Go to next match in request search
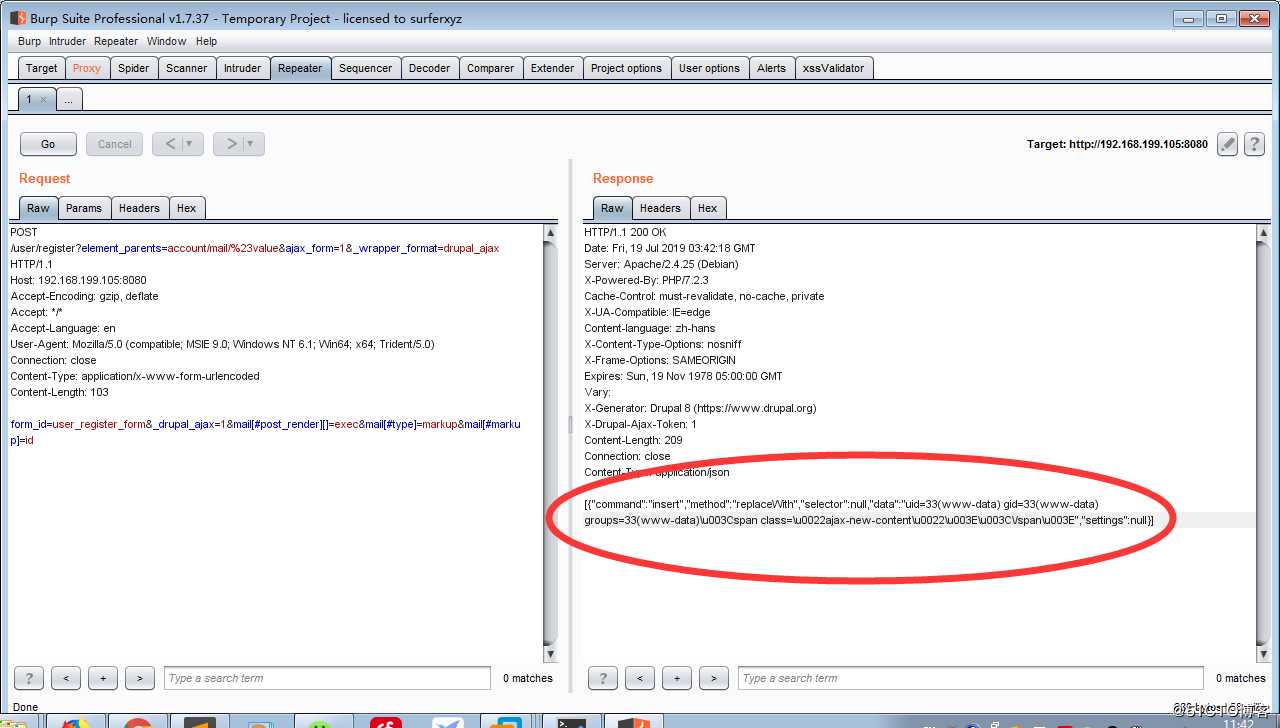 click(x=140, y=678)
